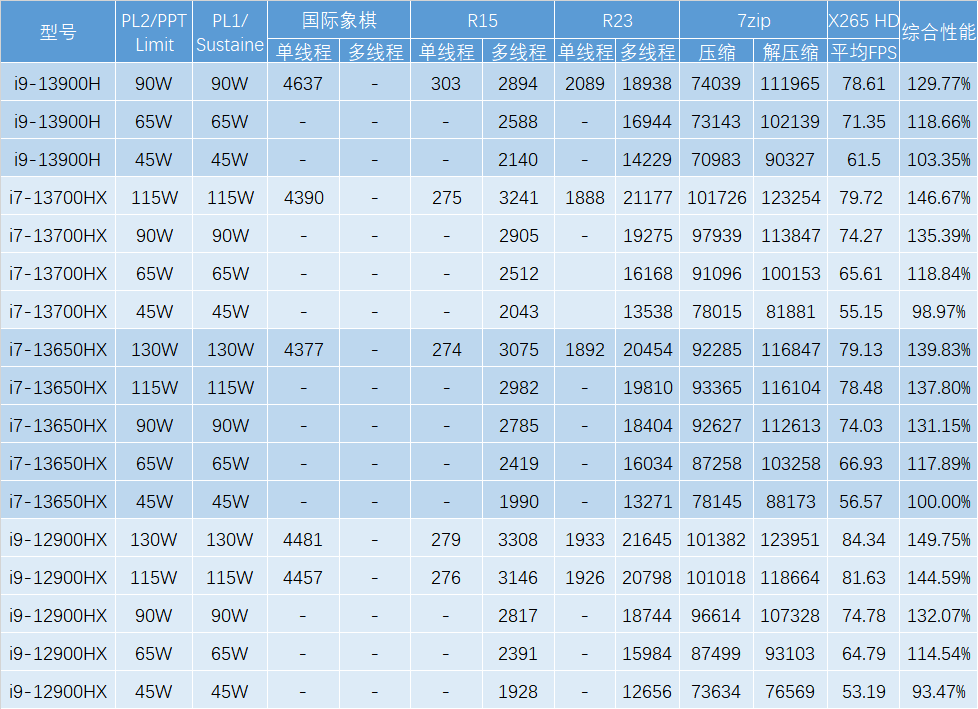
Task: Select the decompression value 123951
Action: click(789, 540)
